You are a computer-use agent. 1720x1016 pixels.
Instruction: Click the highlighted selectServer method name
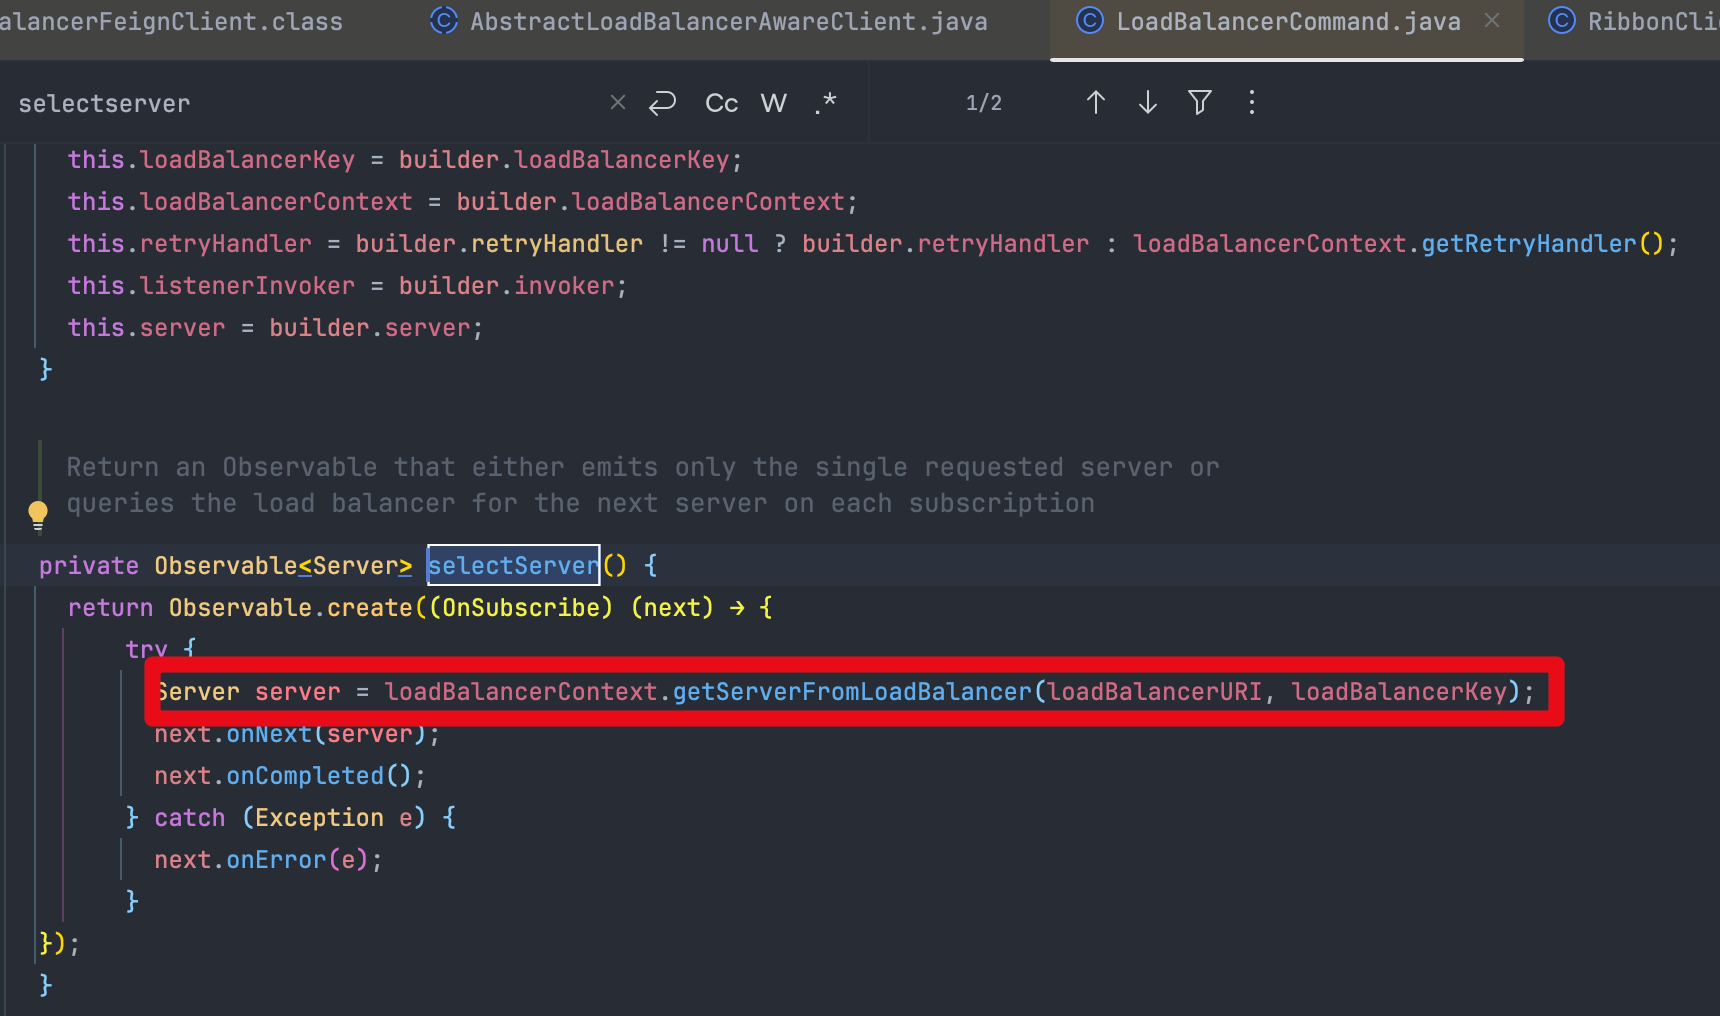coord(513,565)
